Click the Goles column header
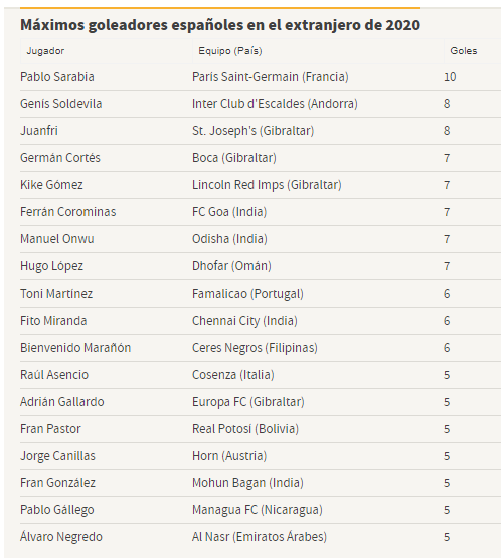The width and height of the screenshot is (501, 558). (464, 51)
